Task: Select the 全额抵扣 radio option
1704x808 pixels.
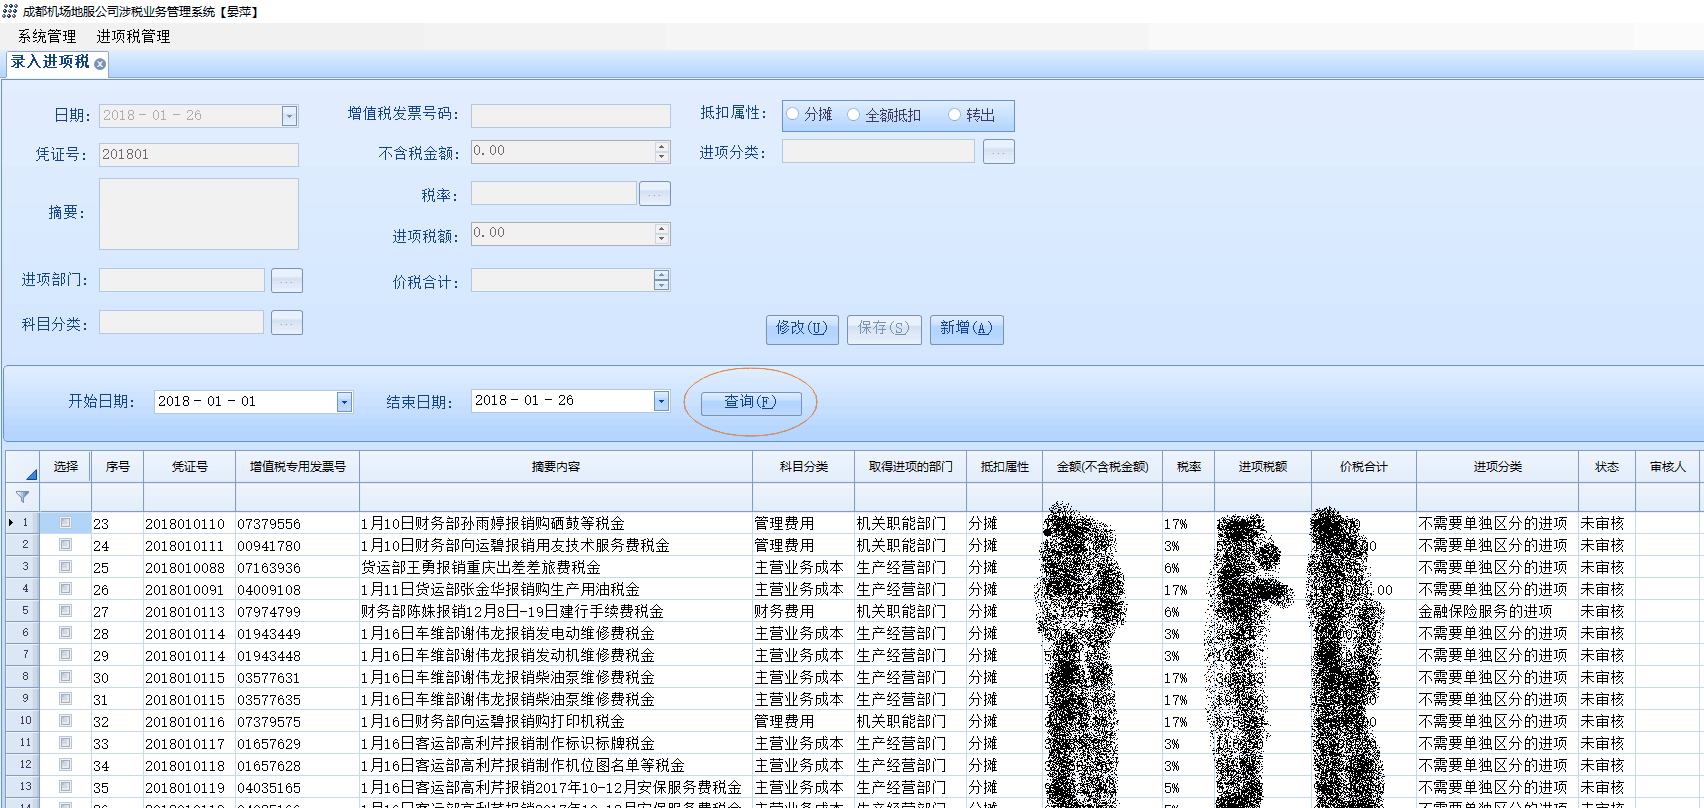Action: coord(853,115)
